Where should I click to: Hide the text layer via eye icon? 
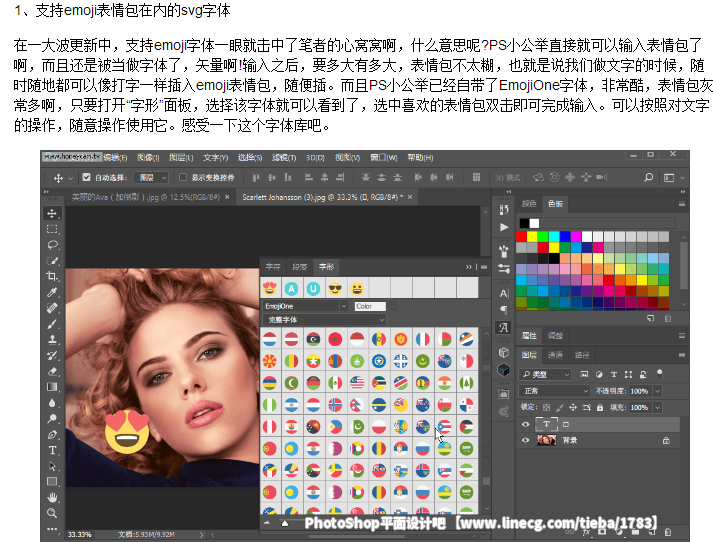[526, 424]
